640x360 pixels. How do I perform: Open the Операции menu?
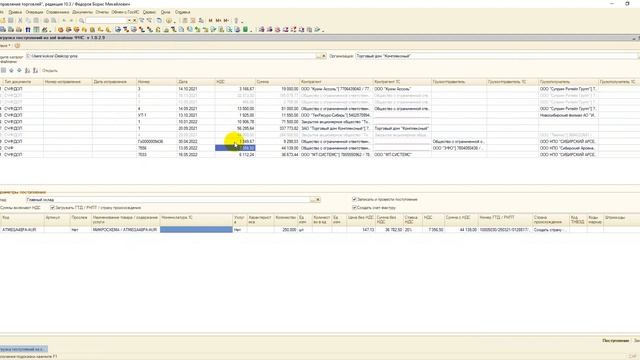[x=34, y=12]
